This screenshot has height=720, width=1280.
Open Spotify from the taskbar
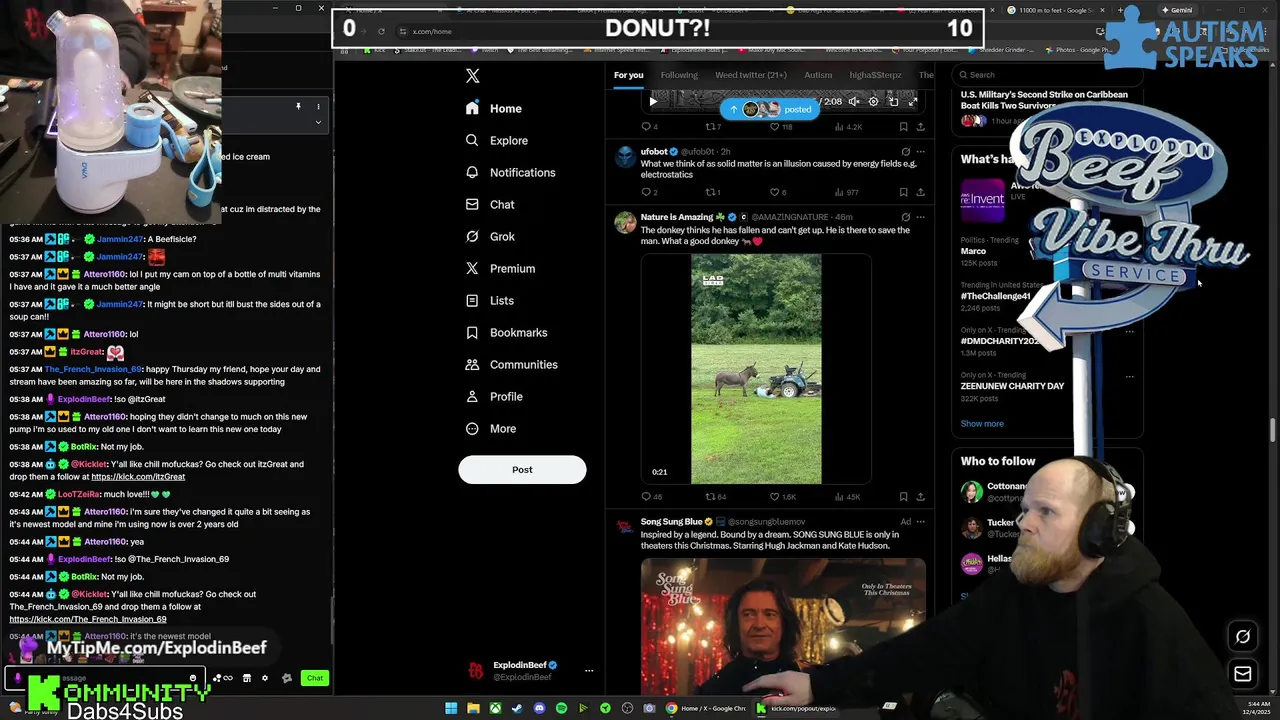(561, 708)
